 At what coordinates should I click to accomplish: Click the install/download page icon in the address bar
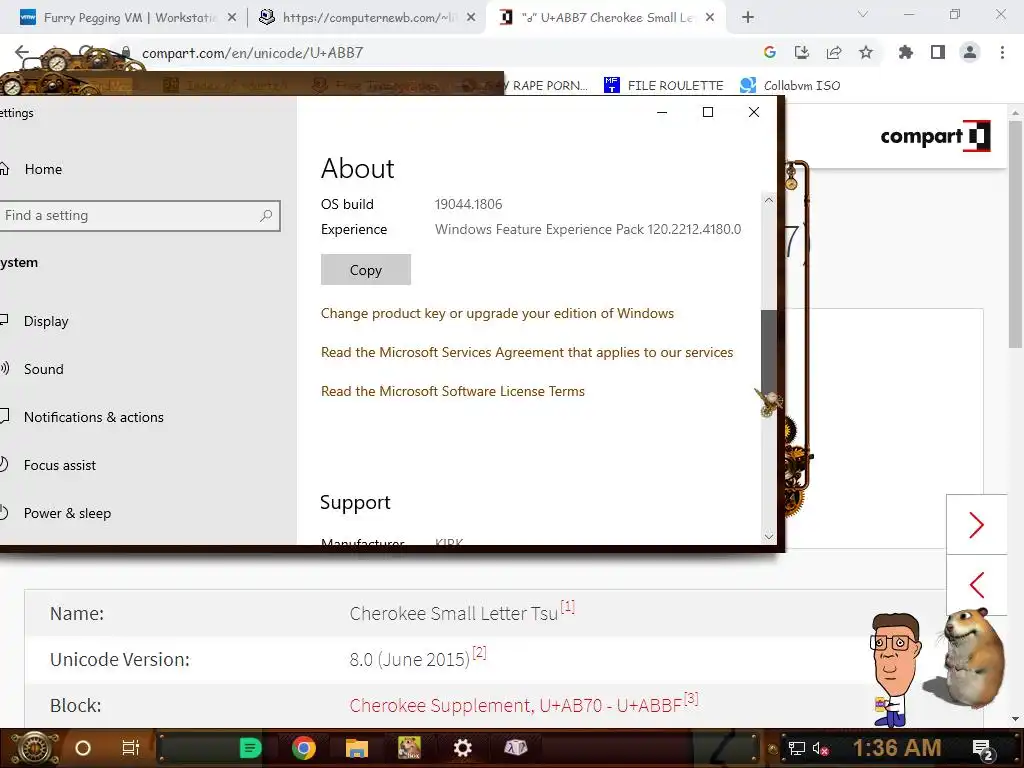[x=802, y=52]
